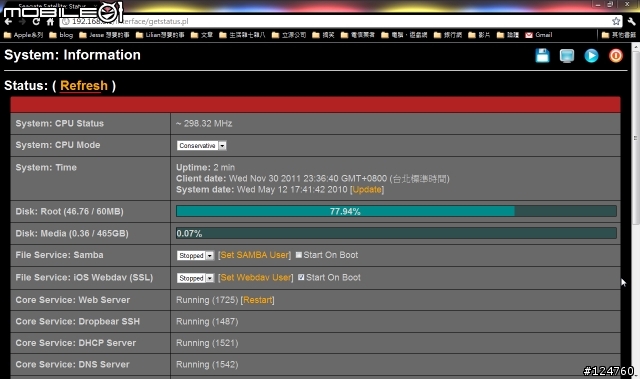Open the 文章 bookmark folder
The image size is (640, 379).
coord(202,35)
